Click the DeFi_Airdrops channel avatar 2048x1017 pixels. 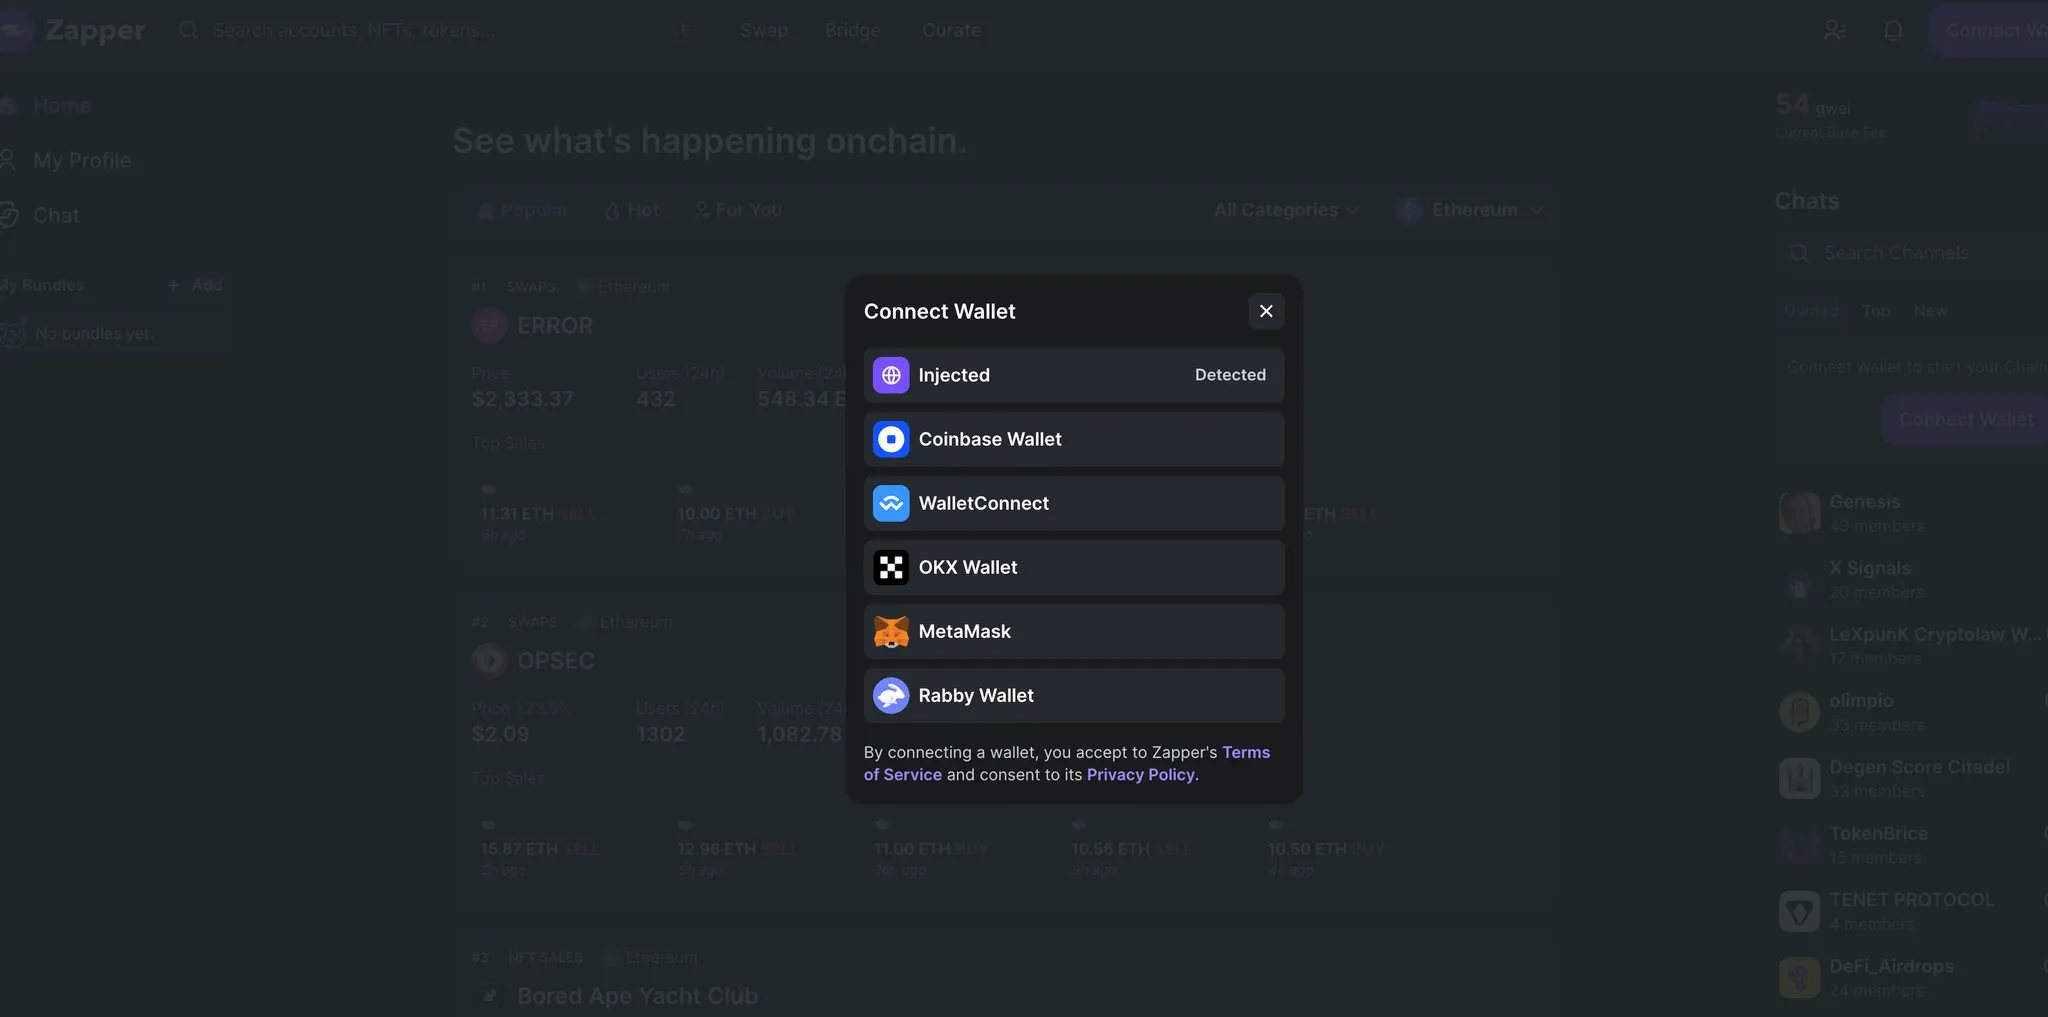click(1799, 978)
